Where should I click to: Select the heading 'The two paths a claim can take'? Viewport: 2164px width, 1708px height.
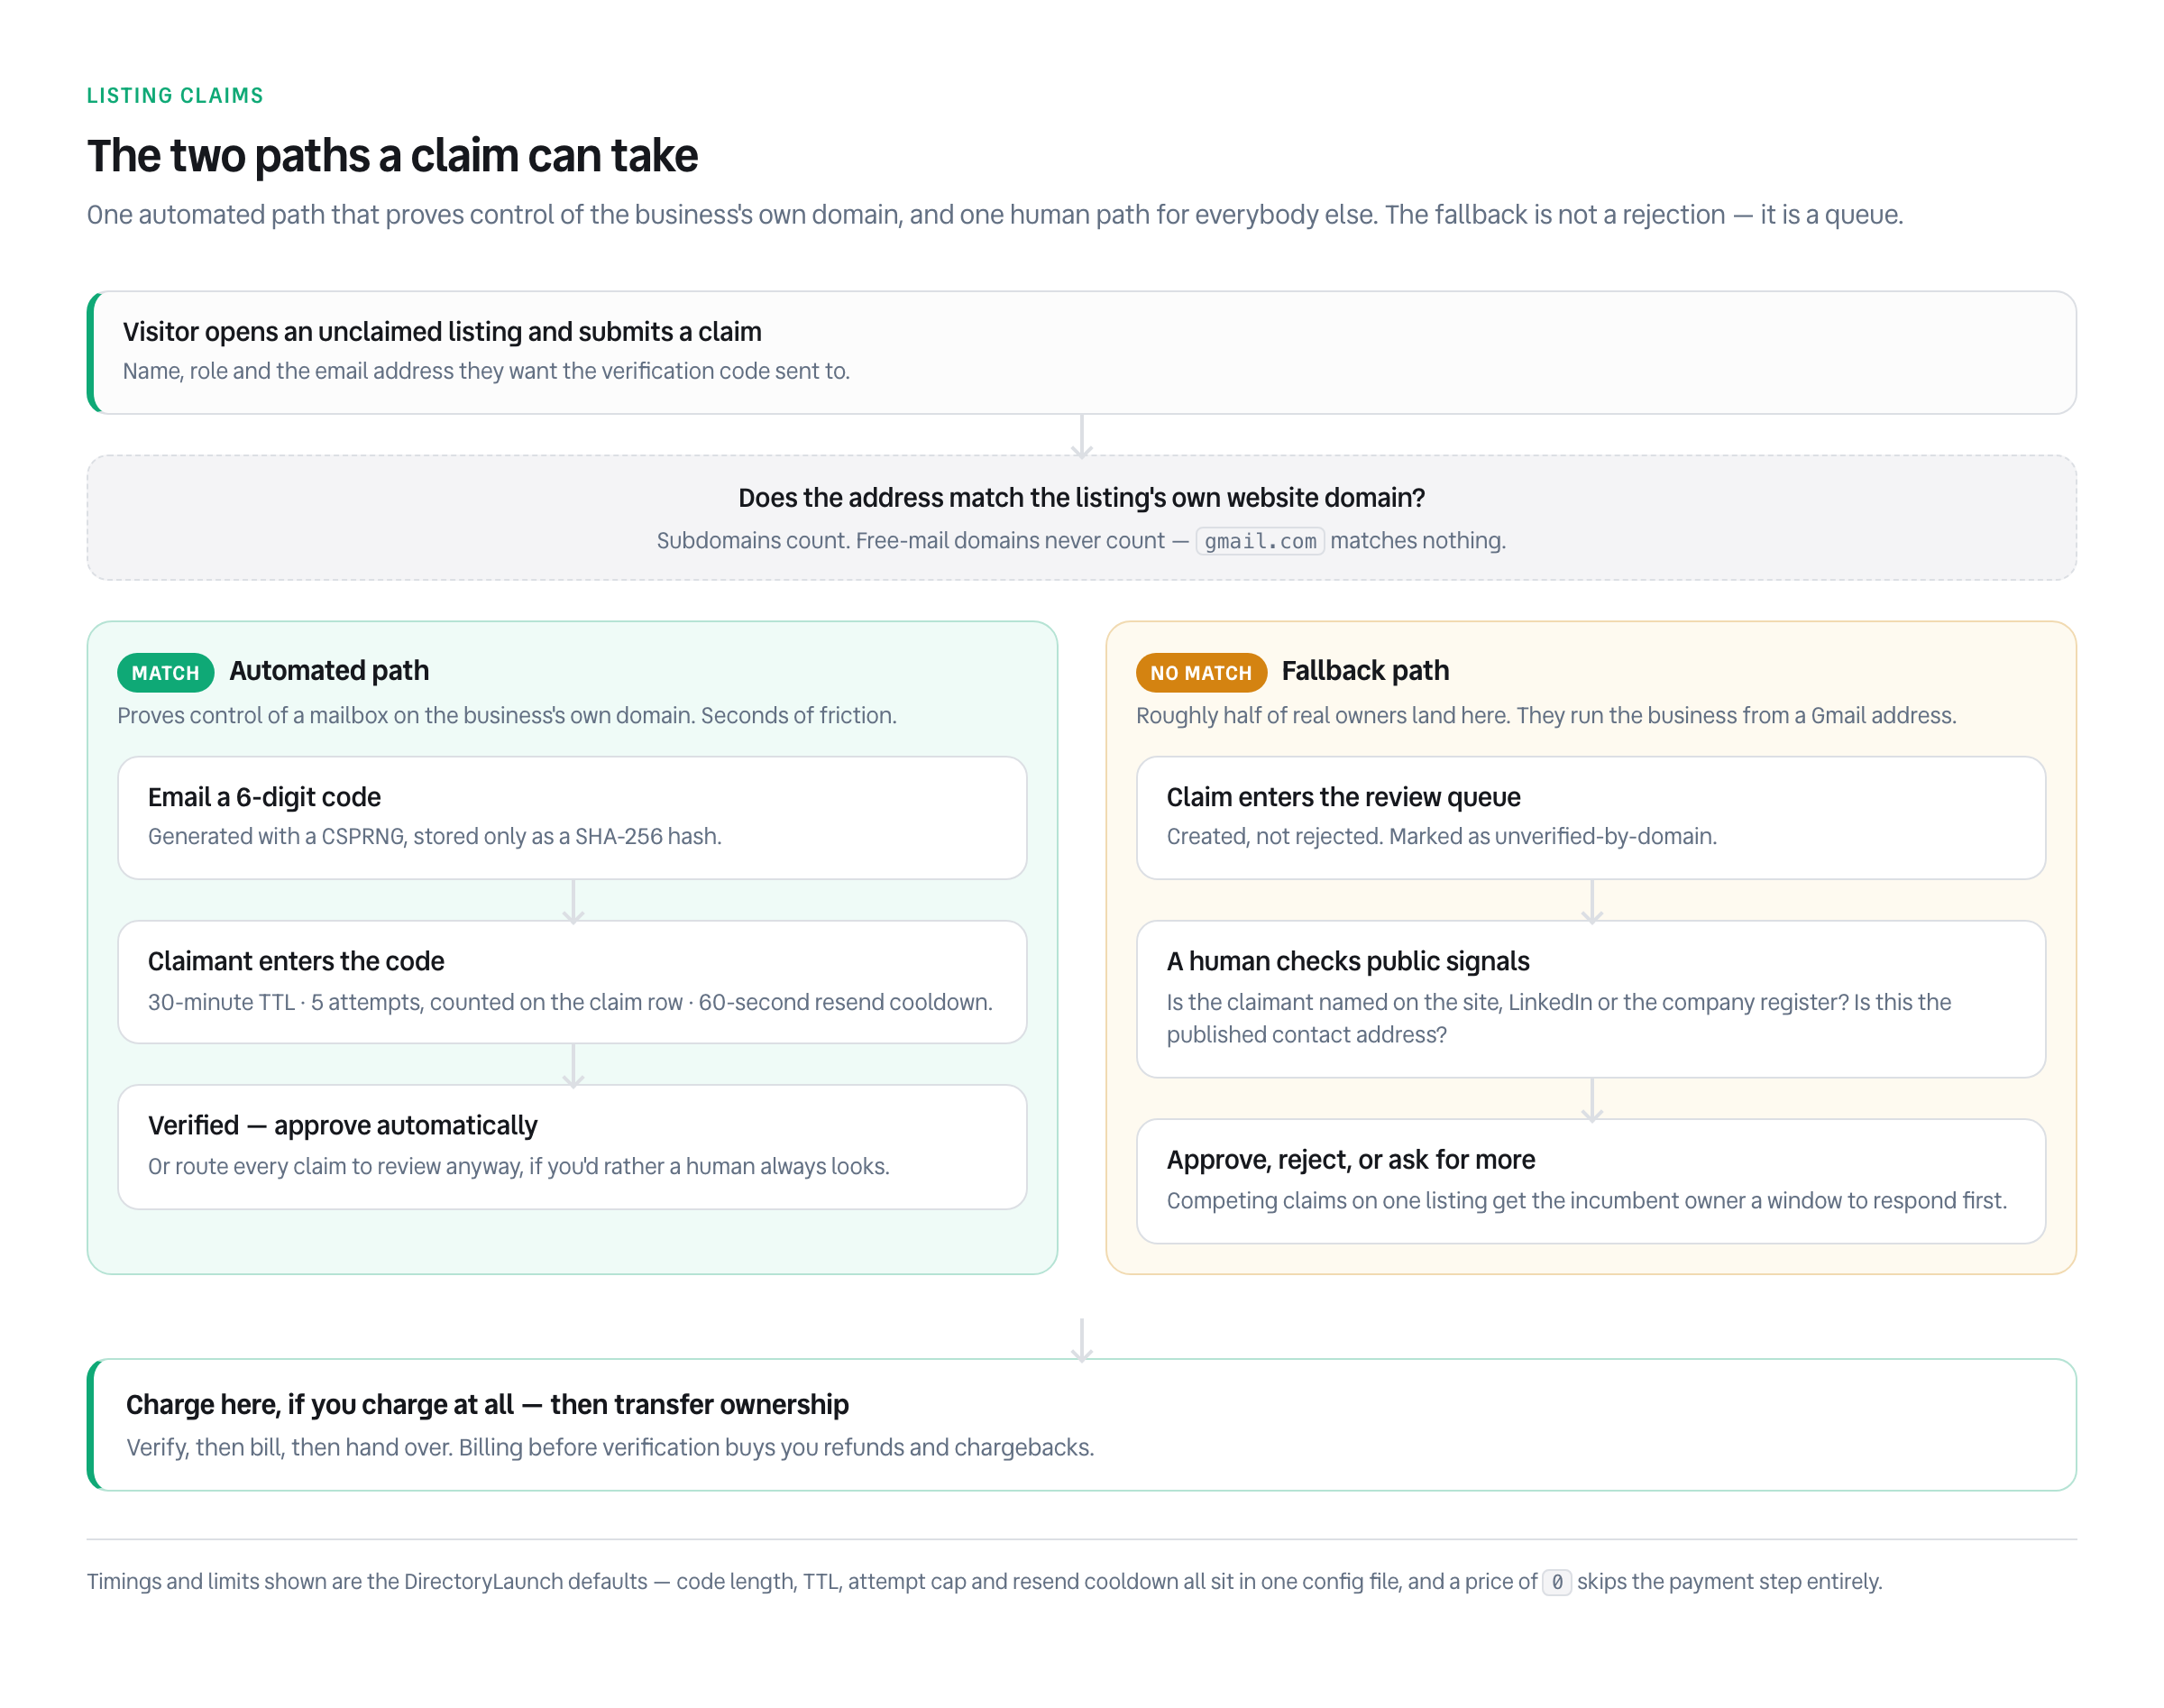click(x=392, y=155)
